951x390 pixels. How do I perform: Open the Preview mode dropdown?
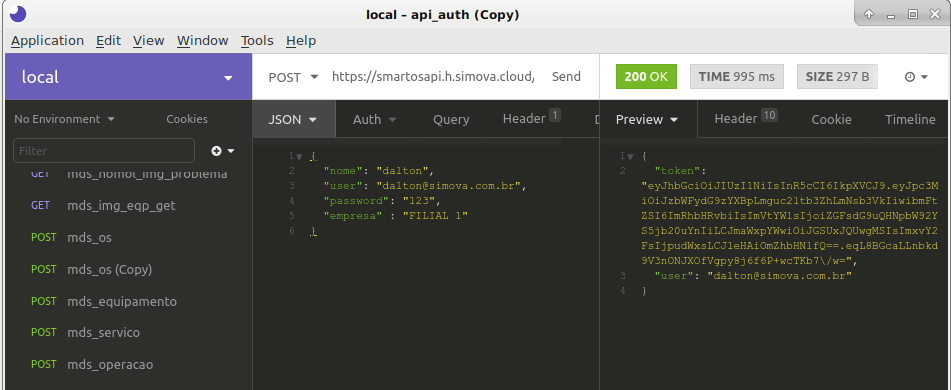(647, 119)
